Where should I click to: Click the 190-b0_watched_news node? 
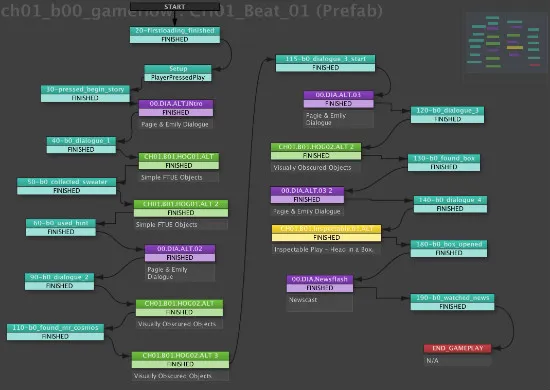click(x=452, y=302)
